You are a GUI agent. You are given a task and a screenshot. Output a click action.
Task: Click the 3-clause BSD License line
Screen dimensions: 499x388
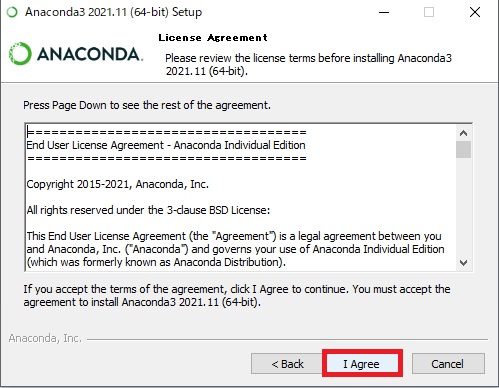click(148, 210)
